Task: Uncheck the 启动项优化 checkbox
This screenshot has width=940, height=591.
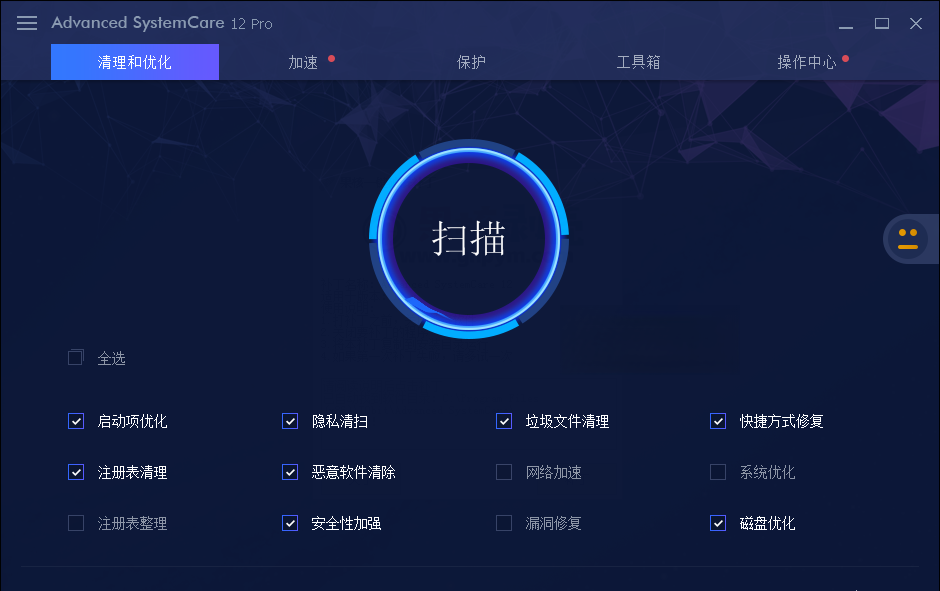Action: coord(76,421)
